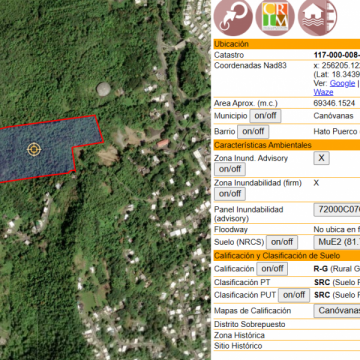
Task: Toggle Municipio layer on/off
Action: (x=265, y=116)
